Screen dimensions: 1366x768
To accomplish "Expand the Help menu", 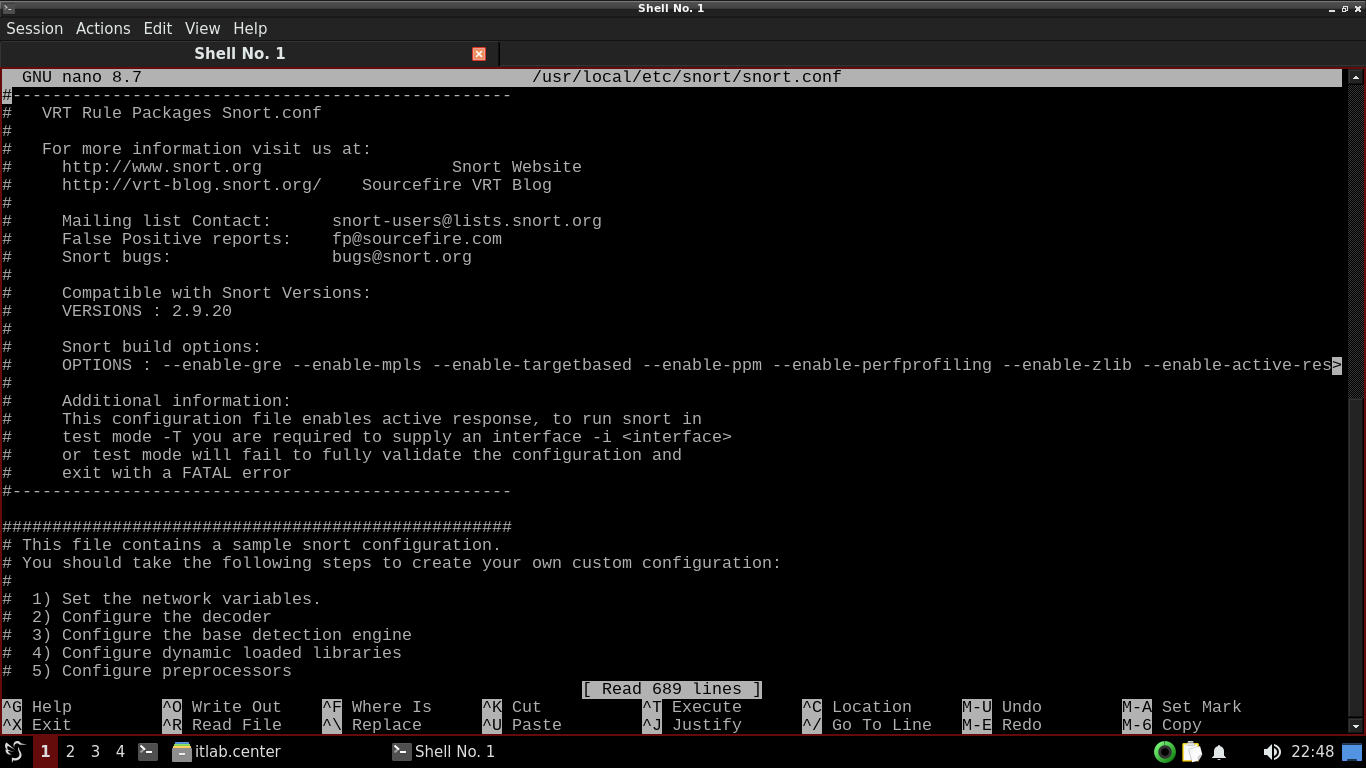I will (250, 28).
